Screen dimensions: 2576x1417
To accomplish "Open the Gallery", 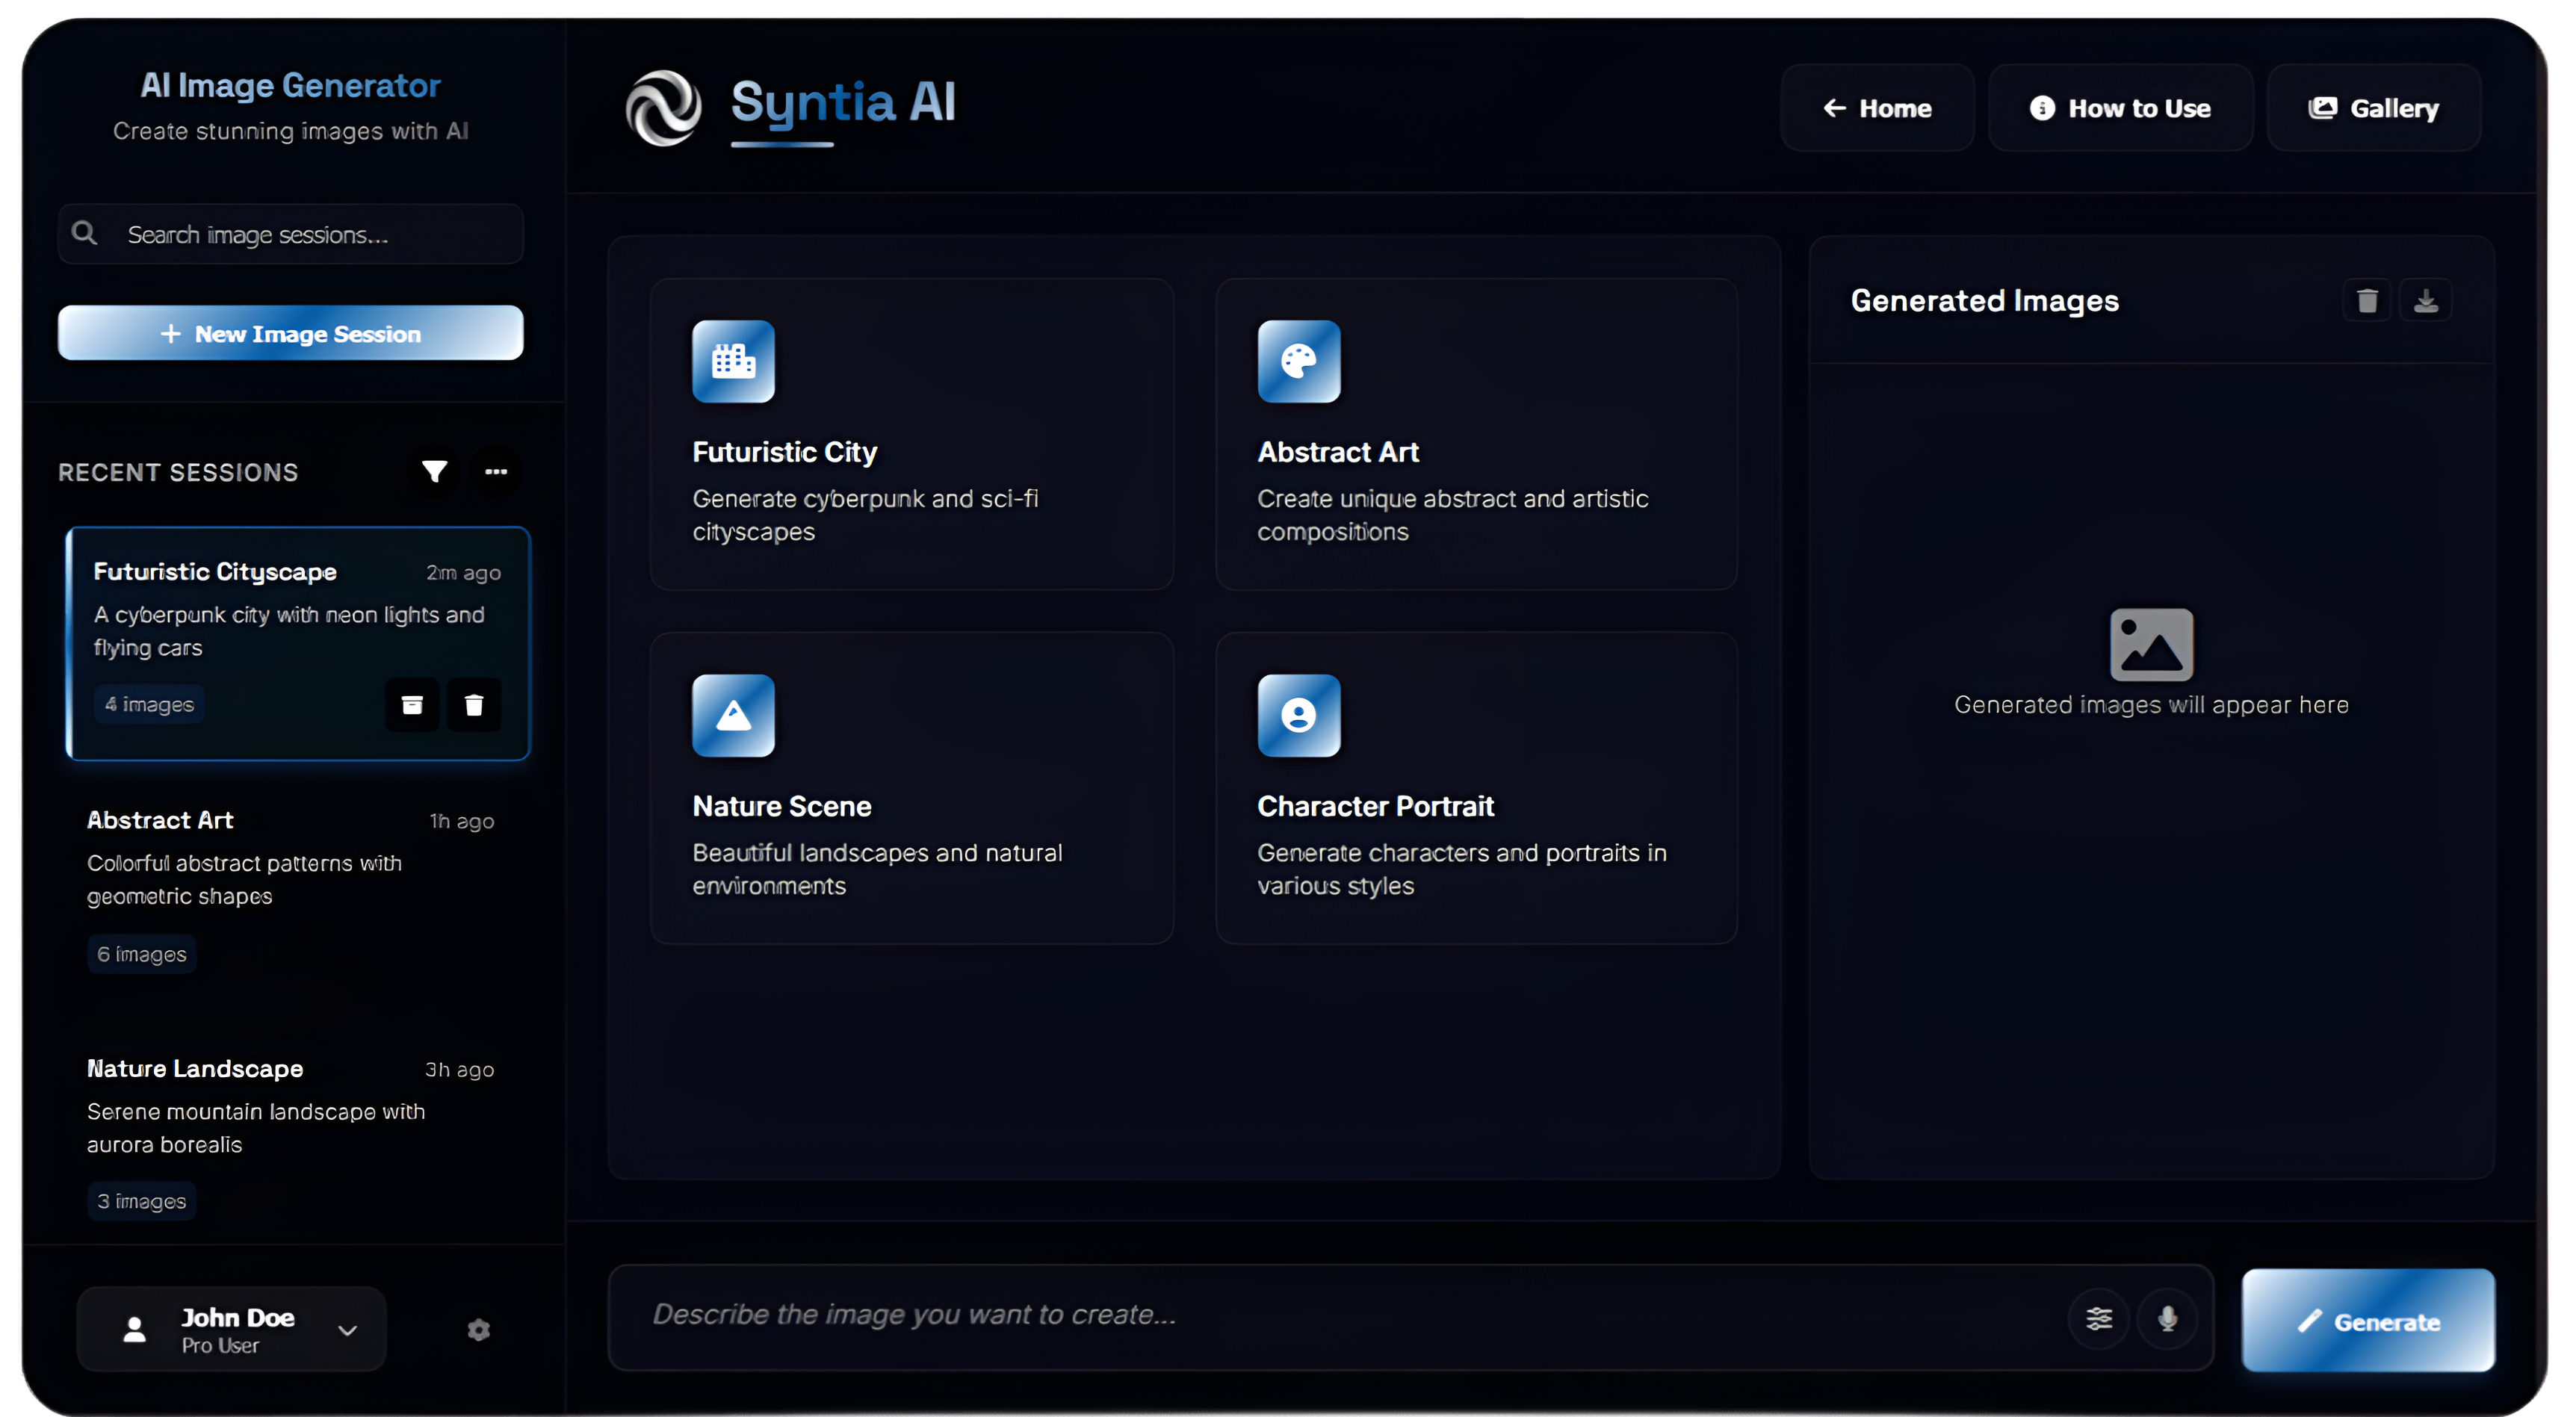I will [2373, 108].
